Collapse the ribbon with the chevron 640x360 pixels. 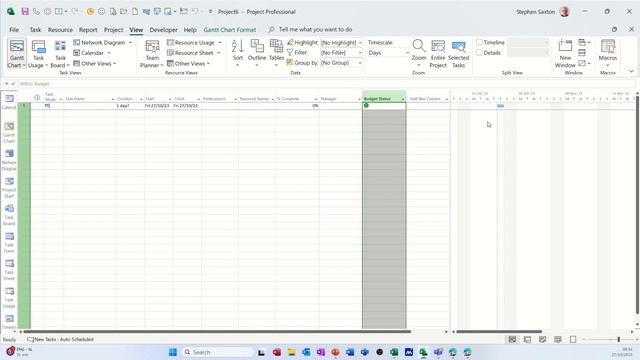click(631, 71)
